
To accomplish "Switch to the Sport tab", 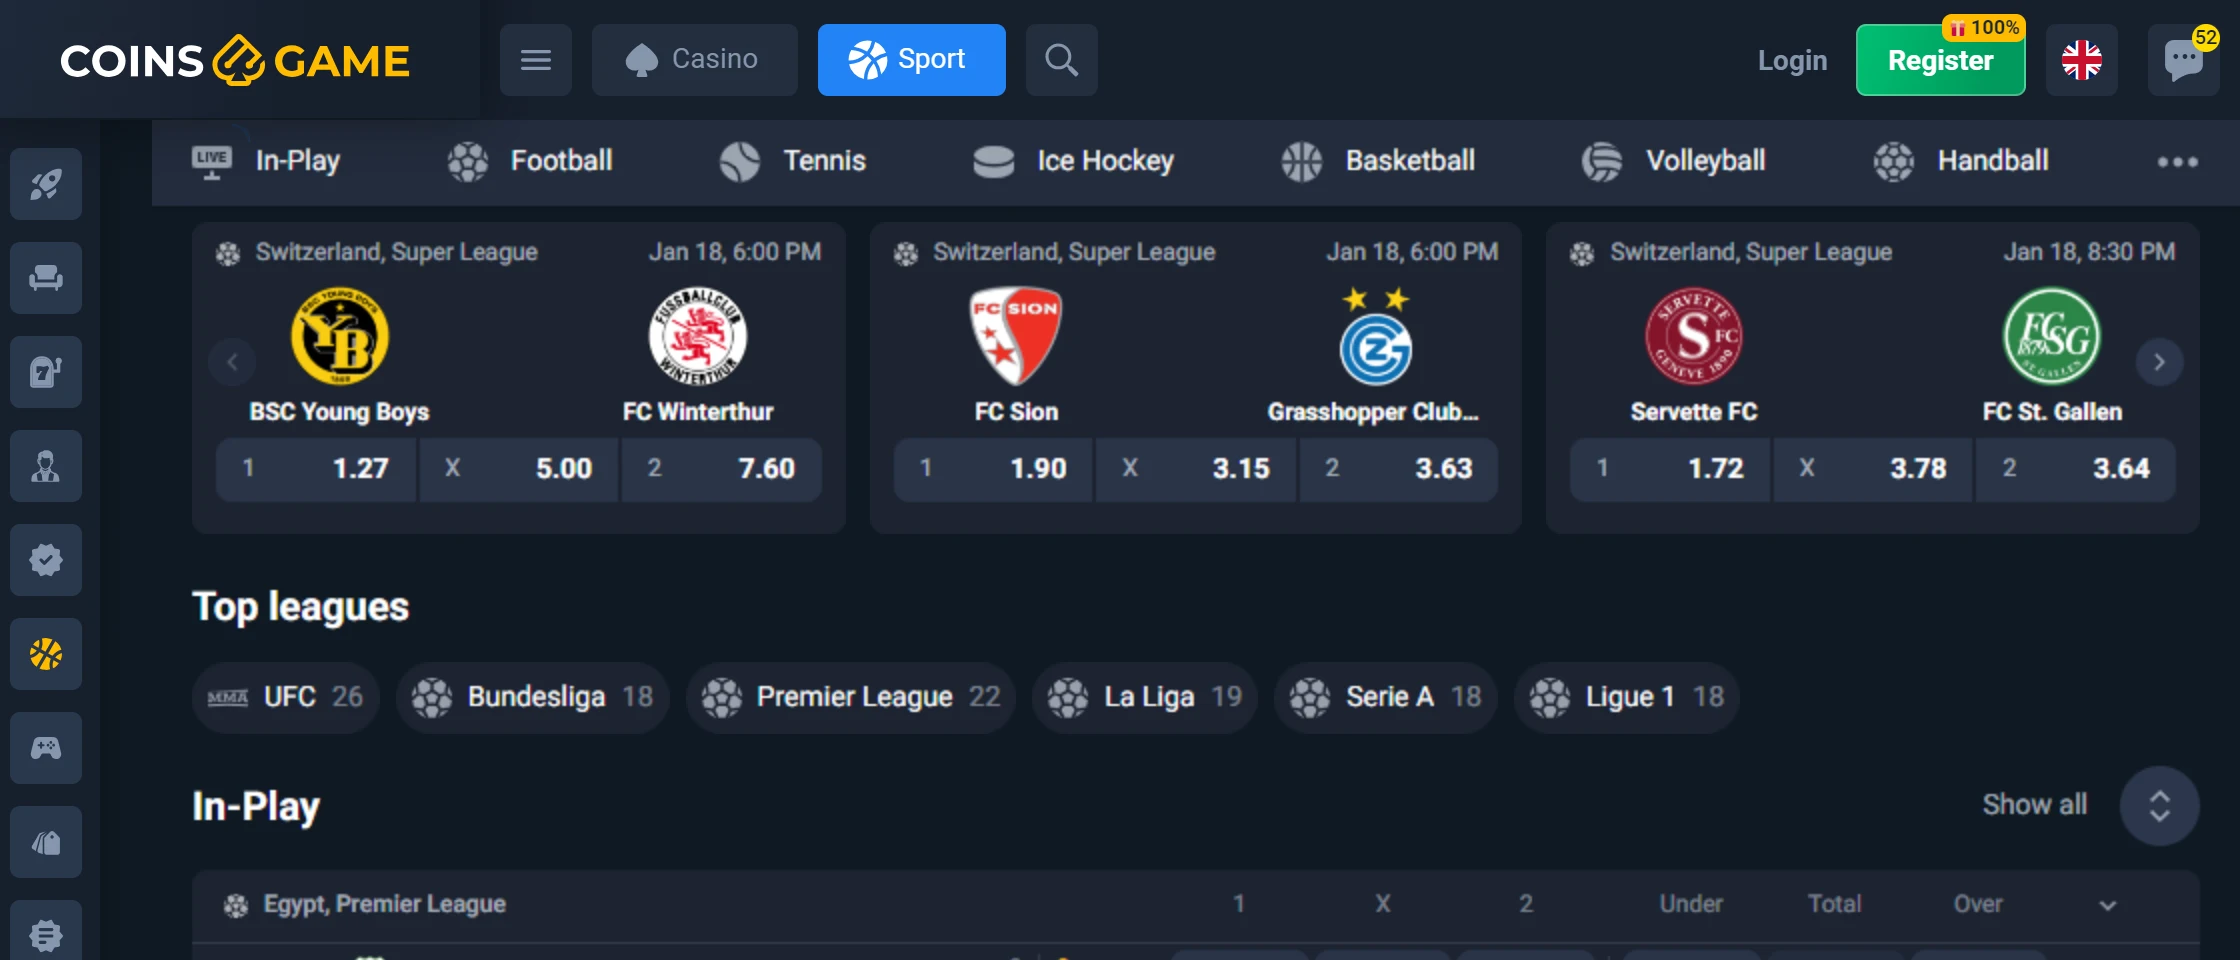I will 912,60.
